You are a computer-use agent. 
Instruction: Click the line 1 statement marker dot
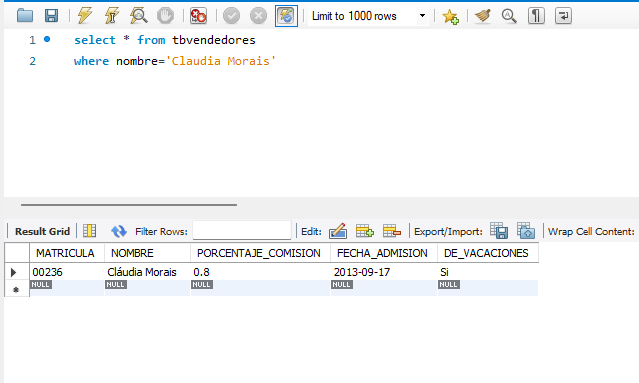[47, 39]
